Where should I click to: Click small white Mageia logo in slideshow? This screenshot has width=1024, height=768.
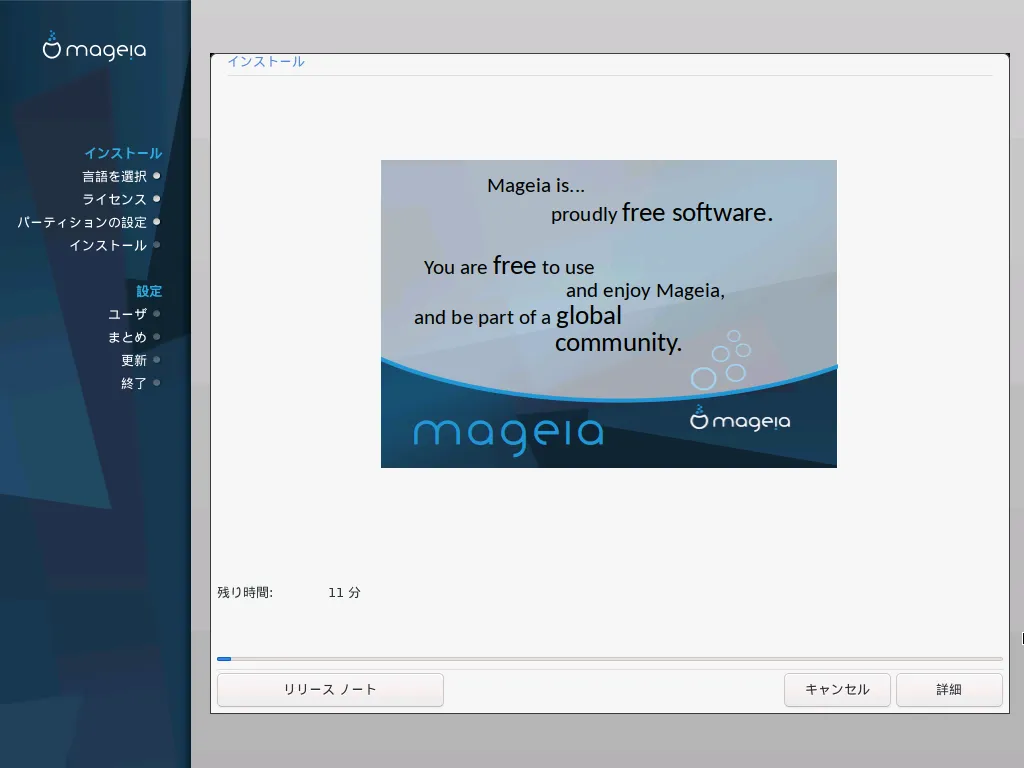(740, 418)
